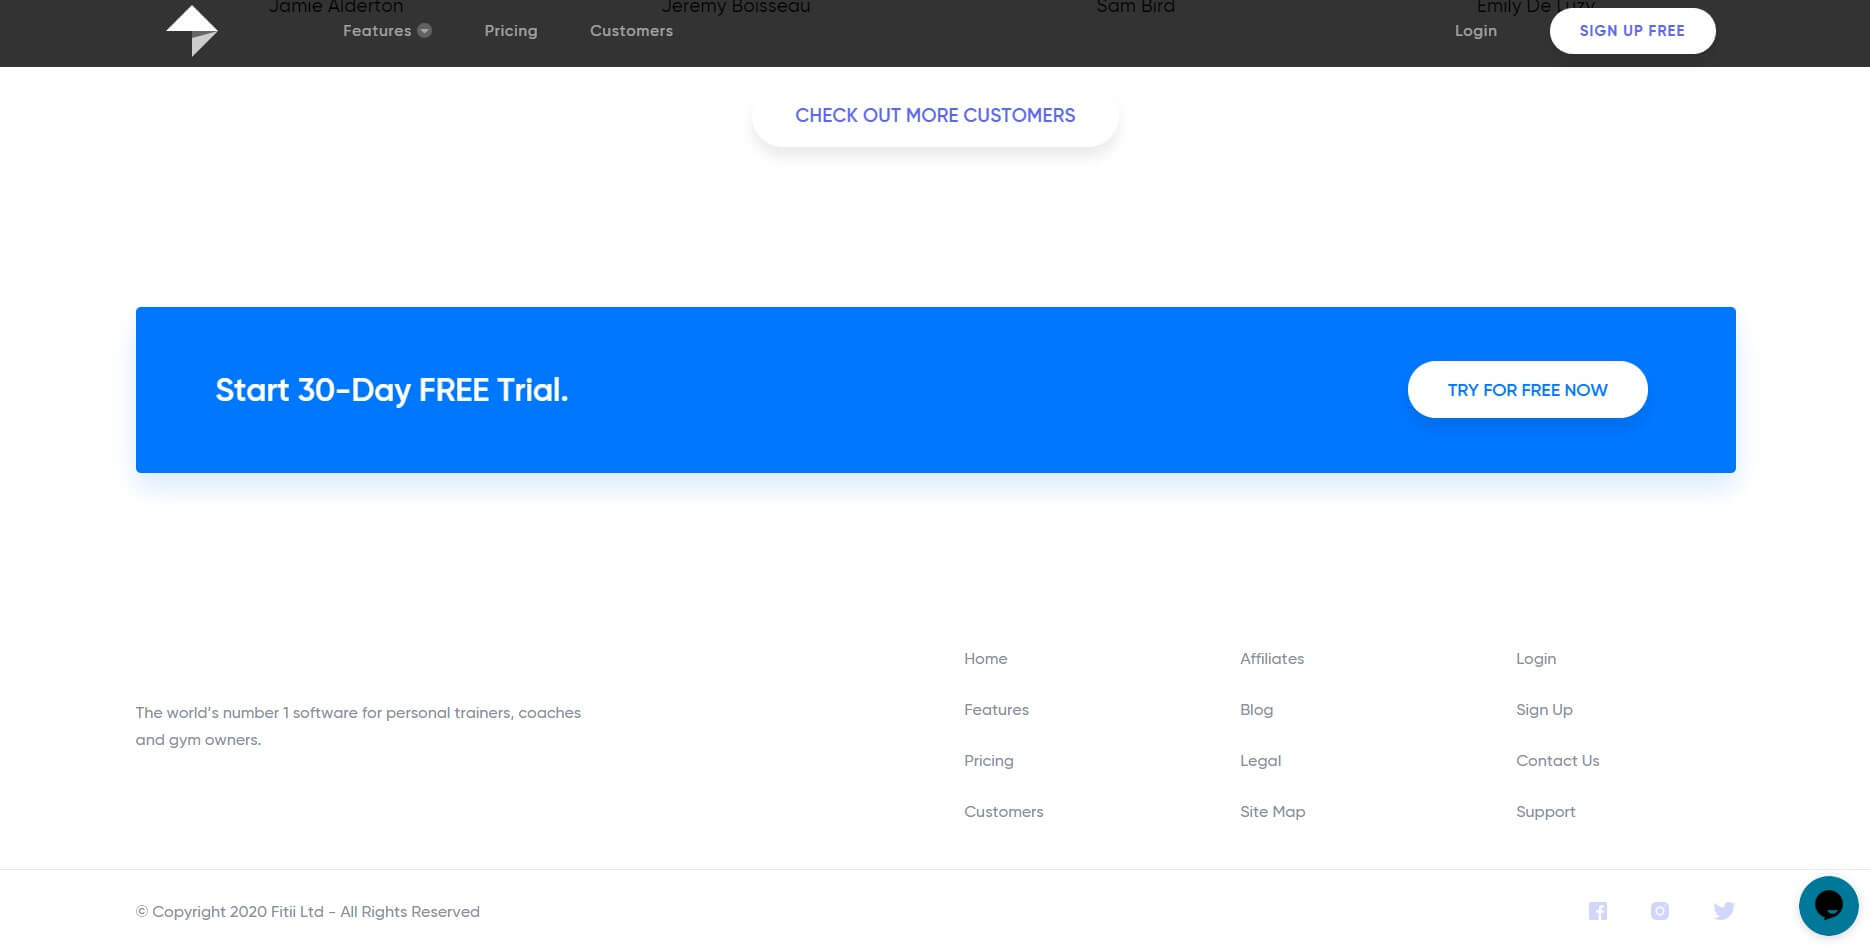
Task: Open the Pricing footer link
Action: pyautogui.click(x=989, y=761)
